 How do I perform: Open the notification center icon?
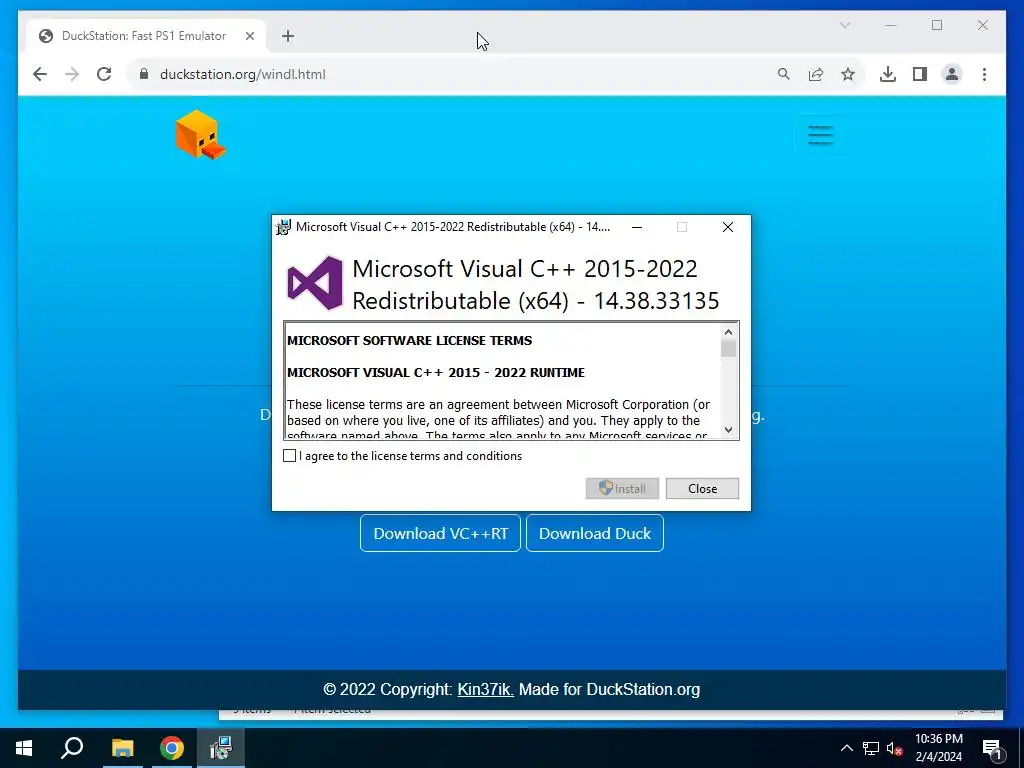coord(993,748)
